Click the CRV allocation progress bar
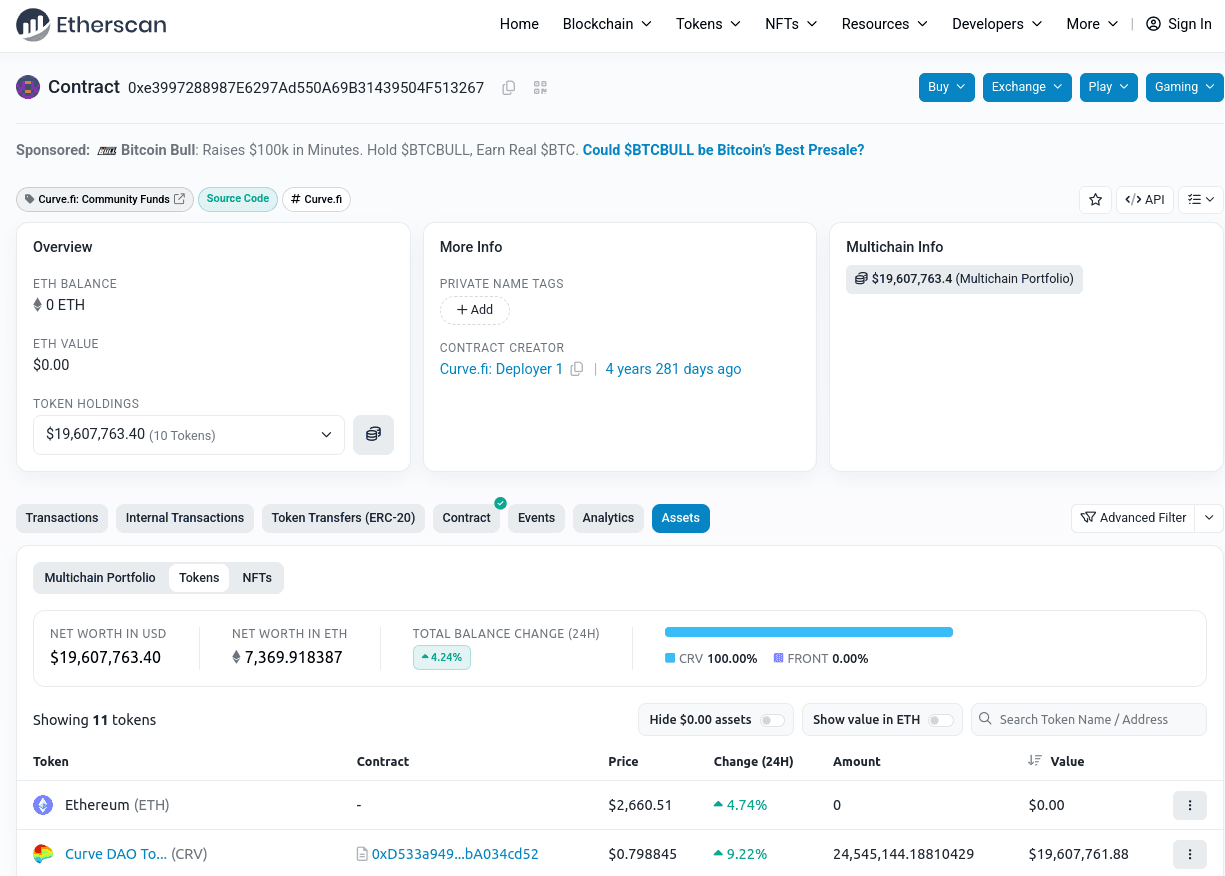This screenshot has height=876, width=1225. click(809, 632)
